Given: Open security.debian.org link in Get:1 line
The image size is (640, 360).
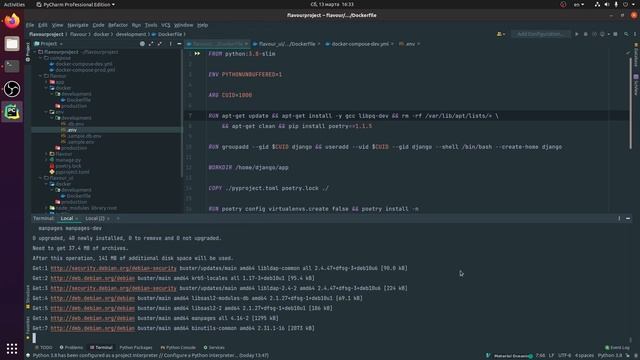Looking at the screenshot, I should point(113,268).
